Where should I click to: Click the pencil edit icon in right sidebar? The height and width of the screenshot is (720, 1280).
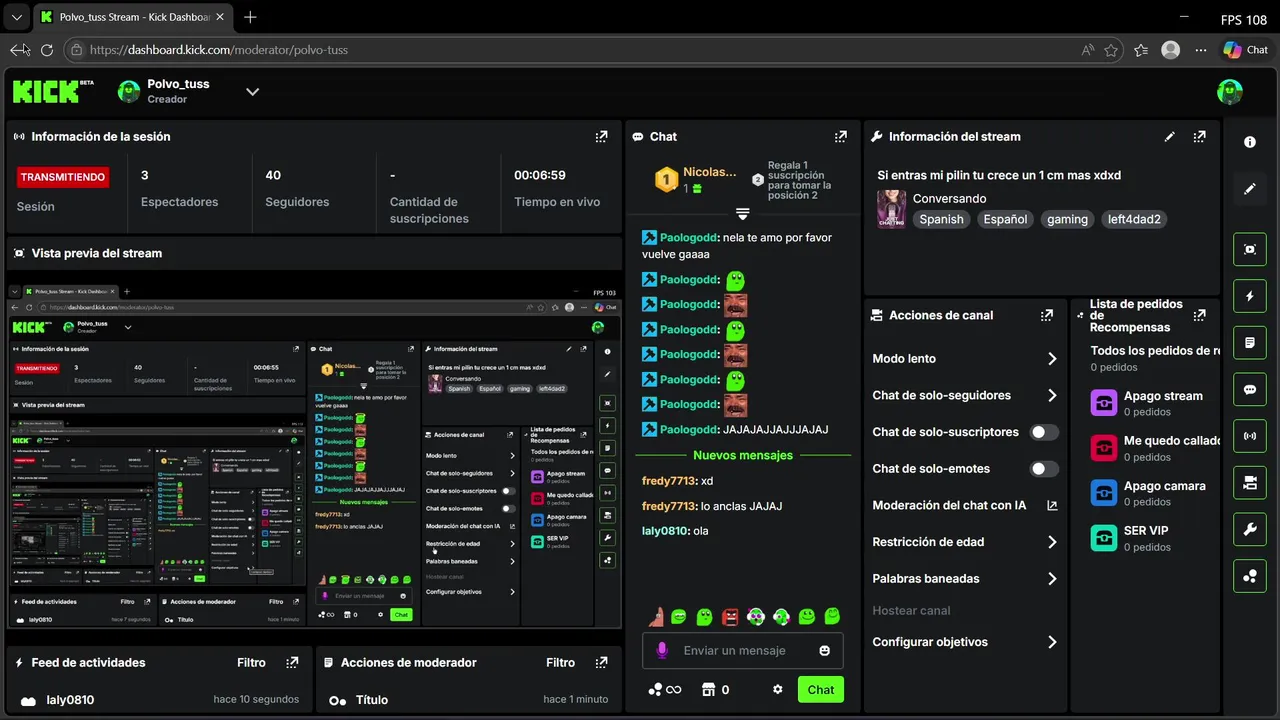point(1250,189)
